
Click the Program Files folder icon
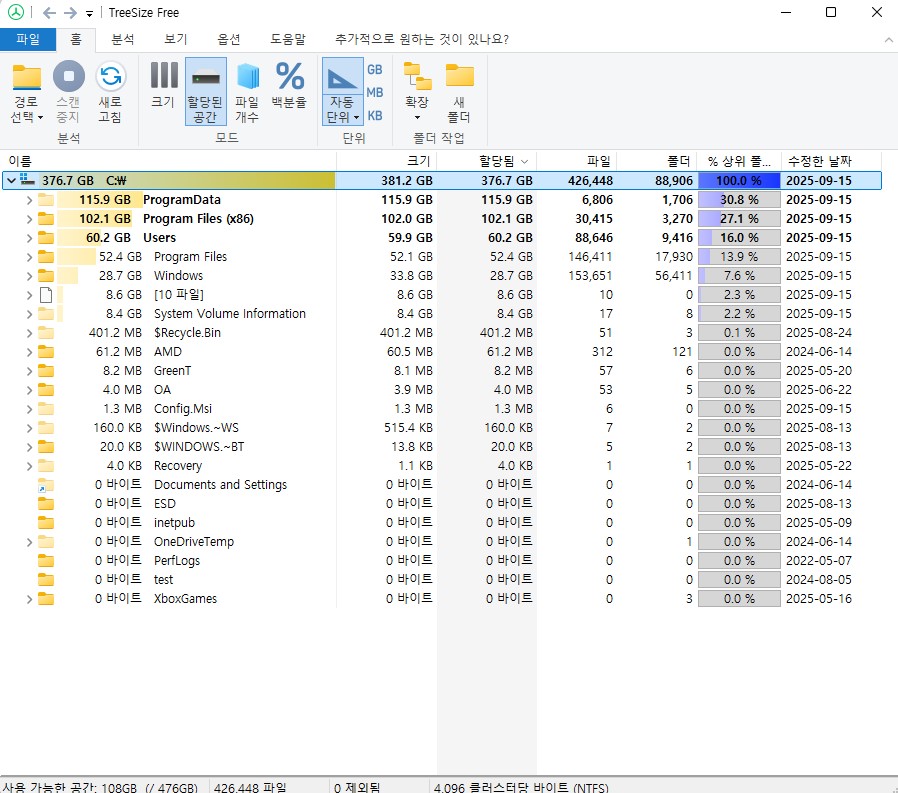(46, 257)
